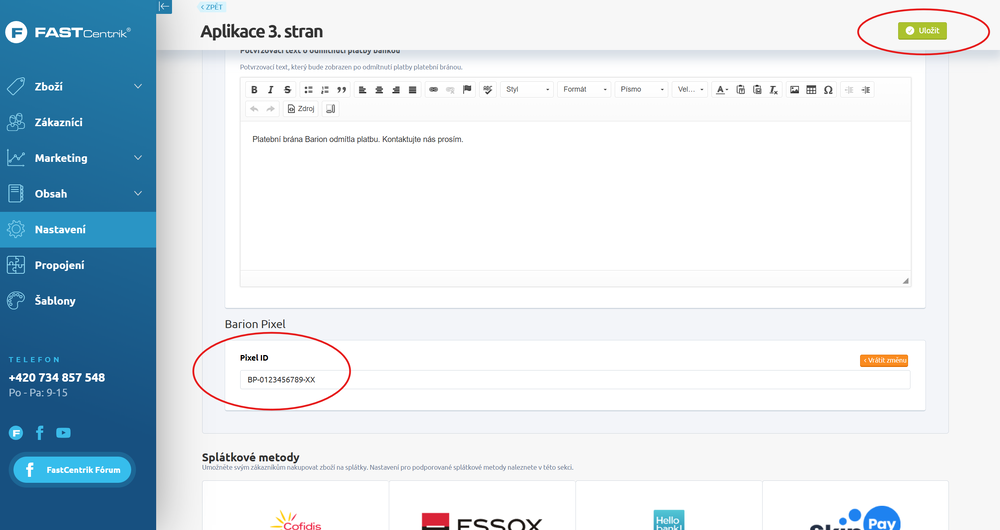This screenshot has width=1000, height=530.
Task: Insert an anchor with the flag icon
Action: [467, 90]
